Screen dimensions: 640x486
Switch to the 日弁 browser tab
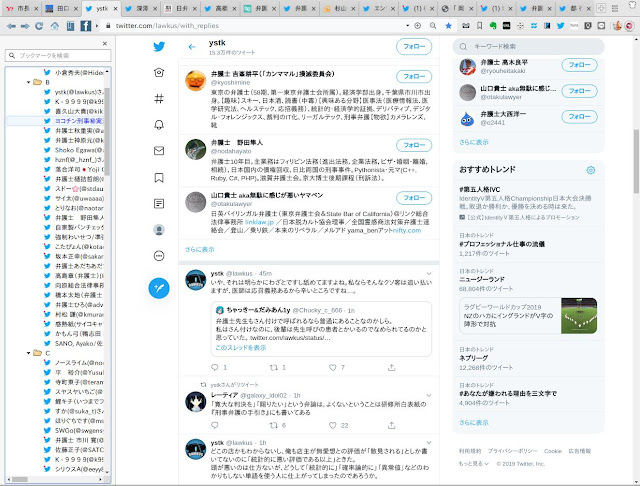click(180, 8)
